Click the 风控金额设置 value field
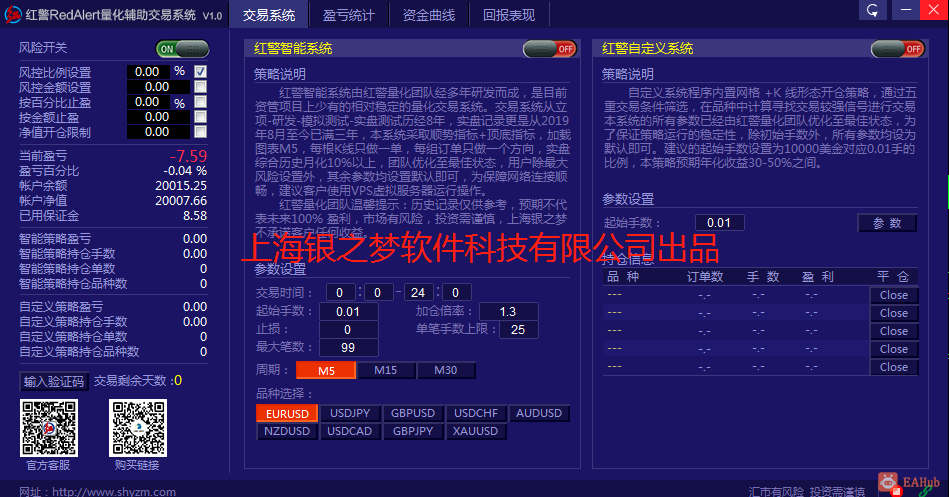 pyautogui.click(x=158, y=87)
